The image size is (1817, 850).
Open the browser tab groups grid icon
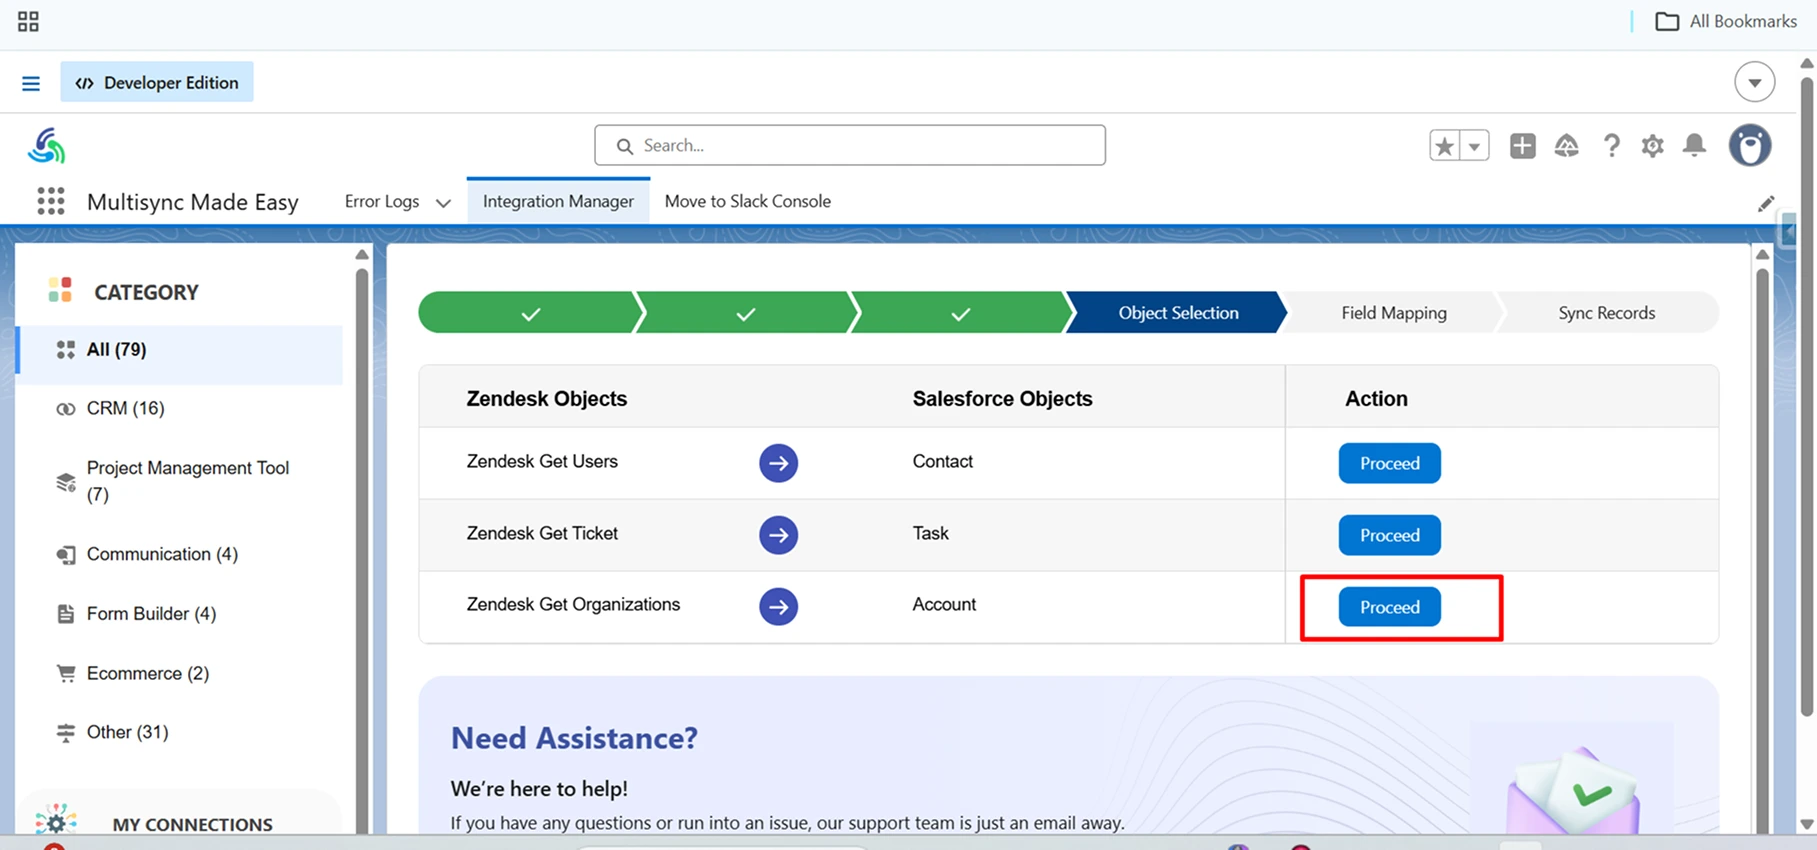[x=28, y=21]
